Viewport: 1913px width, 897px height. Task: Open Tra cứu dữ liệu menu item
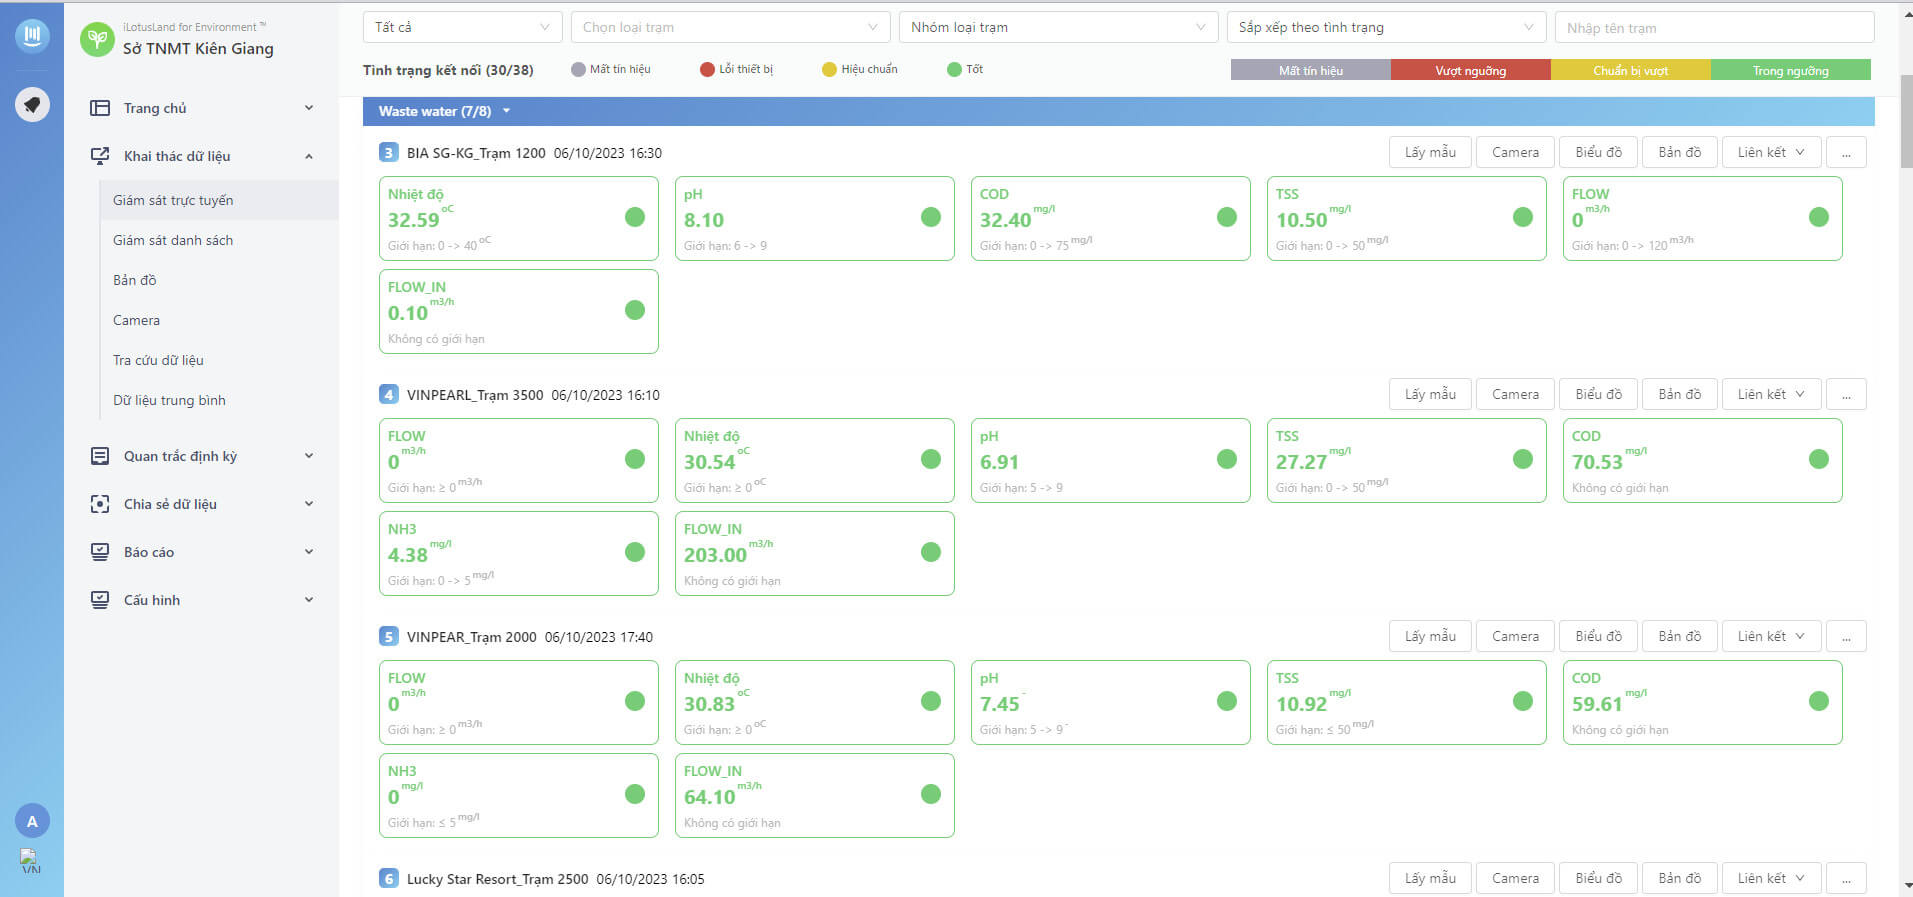(x=219, y=360)
